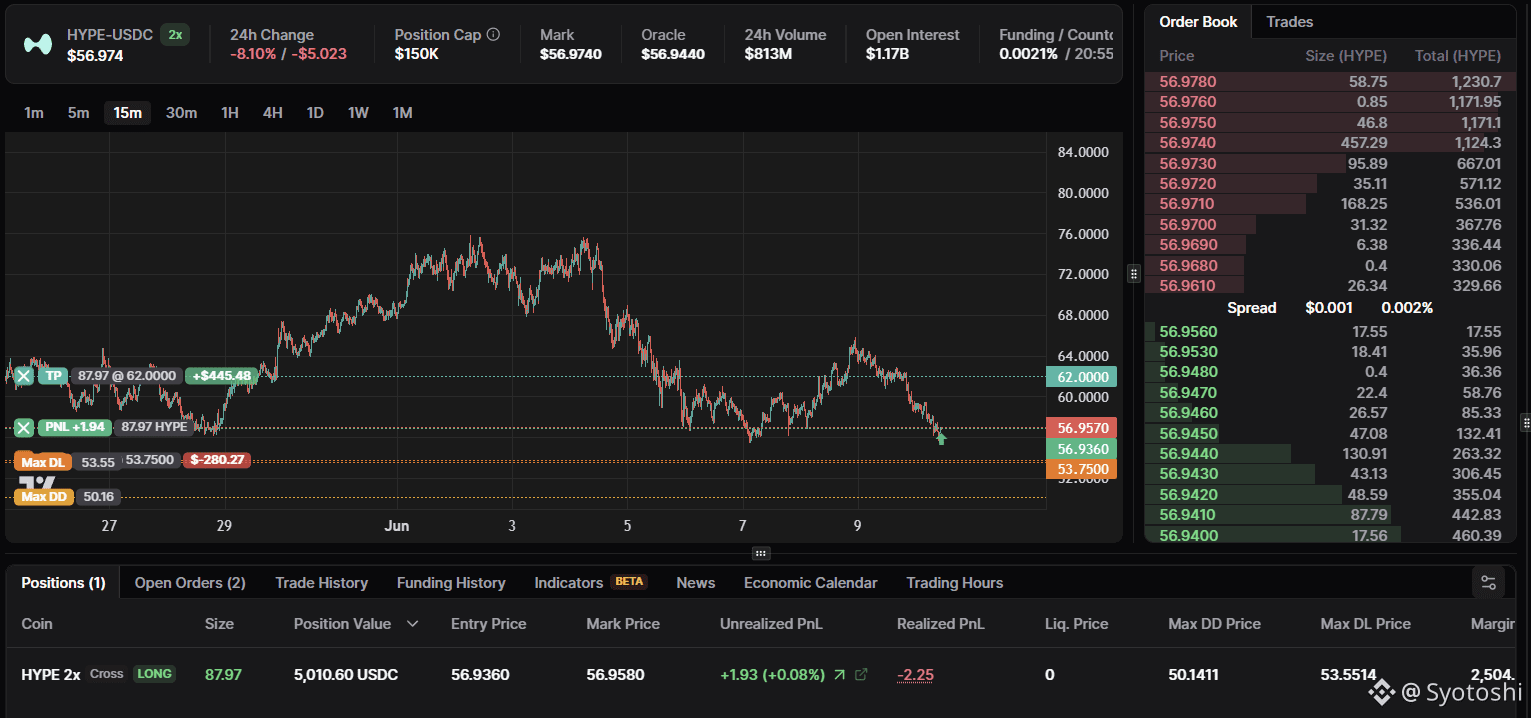The width and height of the screenshot is (1531, 718).
Task: Open the HYPE-USDC pair selector
Action: [110, 34]
